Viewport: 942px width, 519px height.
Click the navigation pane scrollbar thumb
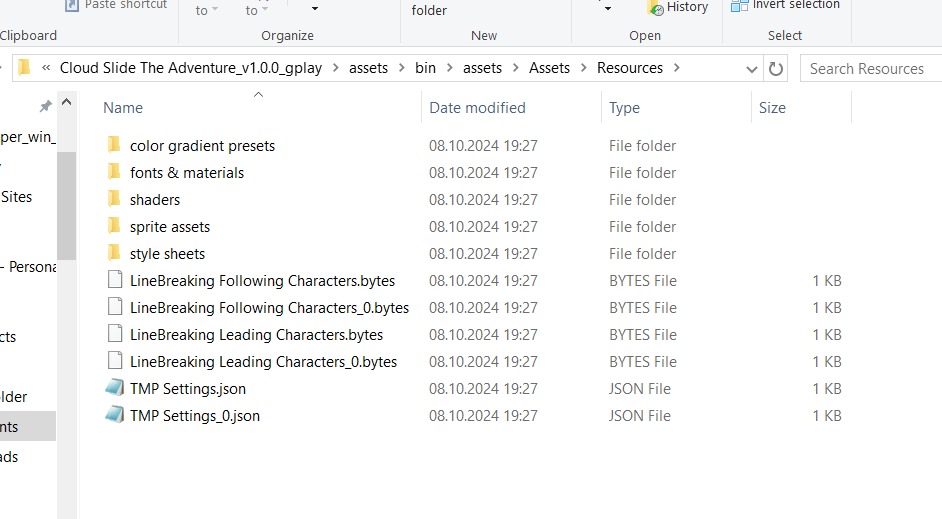pyautogui.click(x=67, y=205)
